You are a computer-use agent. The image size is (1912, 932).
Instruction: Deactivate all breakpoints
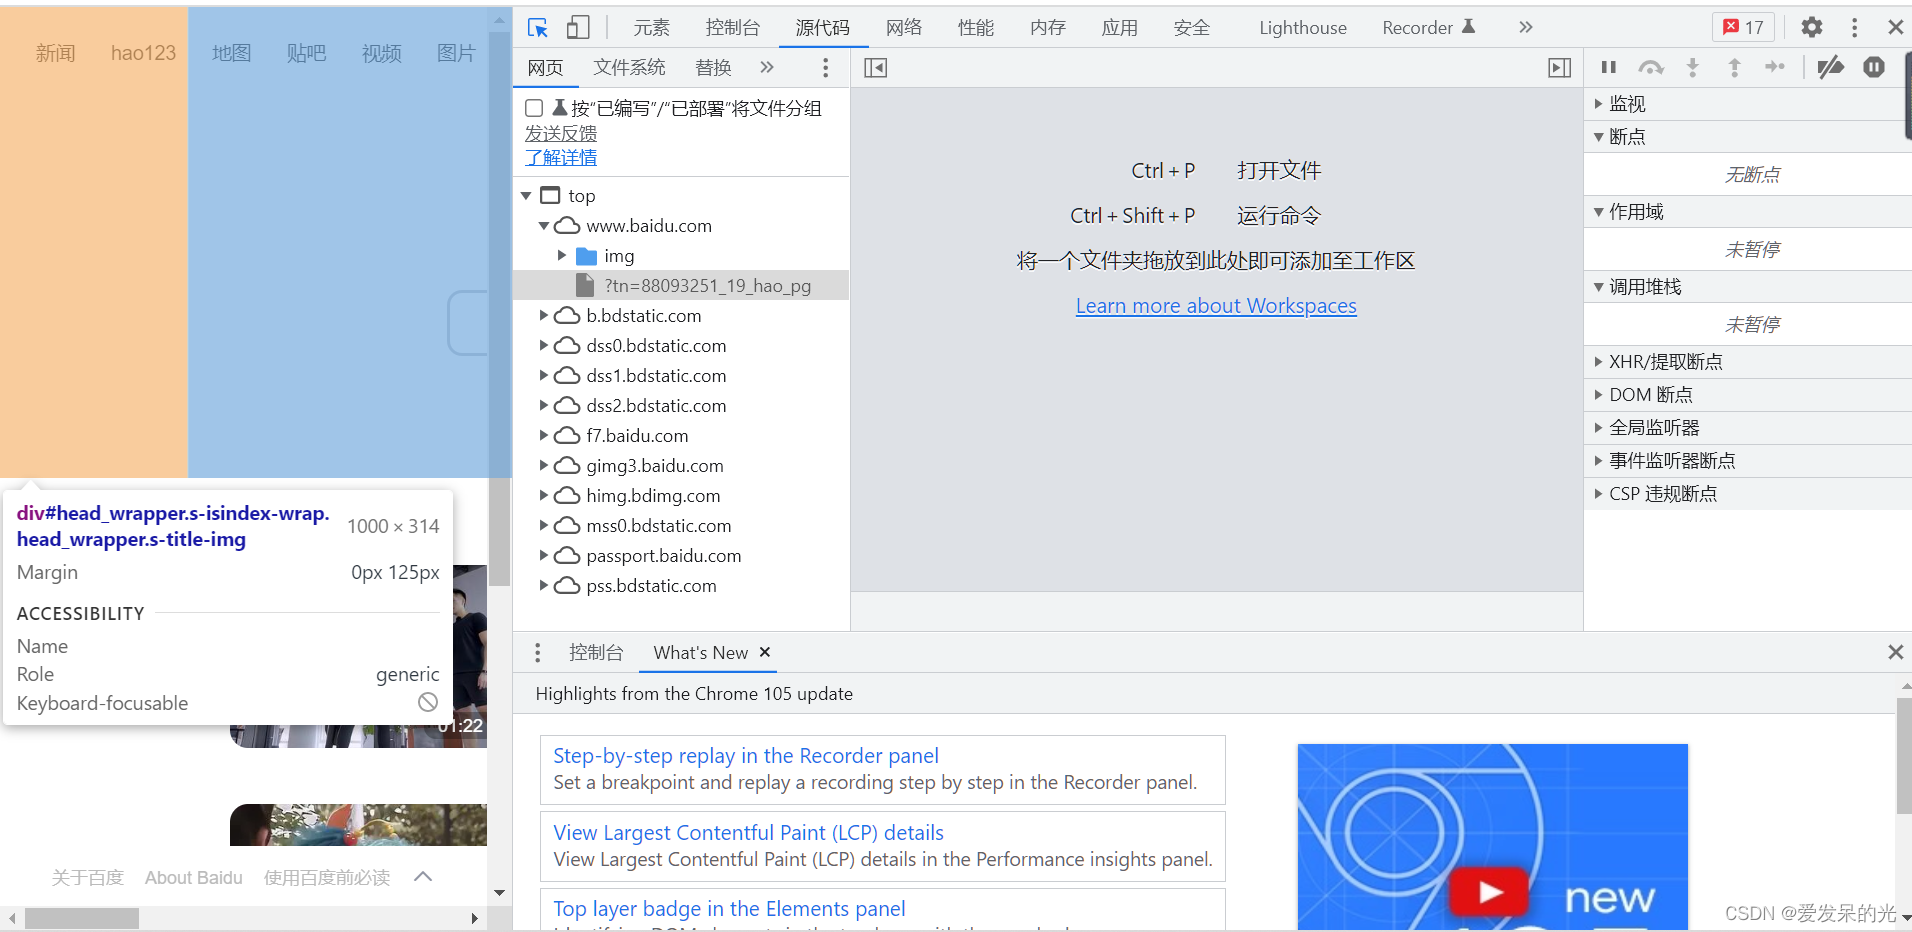point(1830,67)
